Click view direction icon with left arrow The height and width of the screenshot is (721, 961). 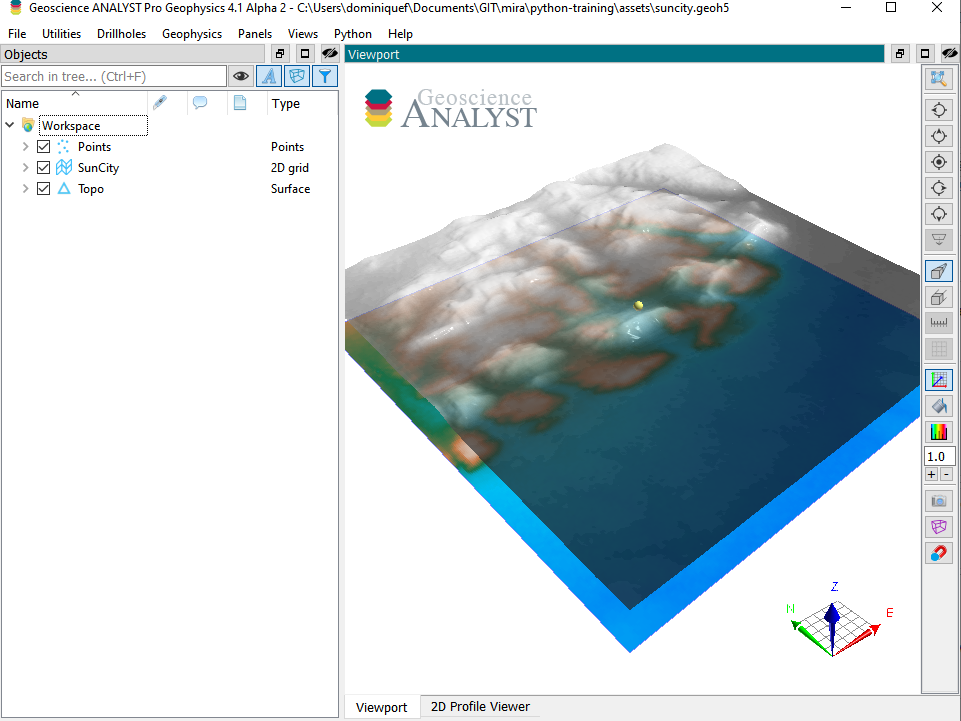pos(938,110)
